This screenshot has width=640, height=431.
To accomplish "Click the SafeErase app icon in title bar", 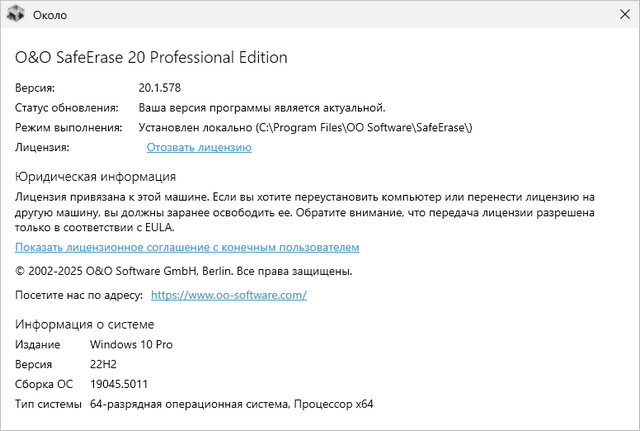I will click(x=15, y=15).
